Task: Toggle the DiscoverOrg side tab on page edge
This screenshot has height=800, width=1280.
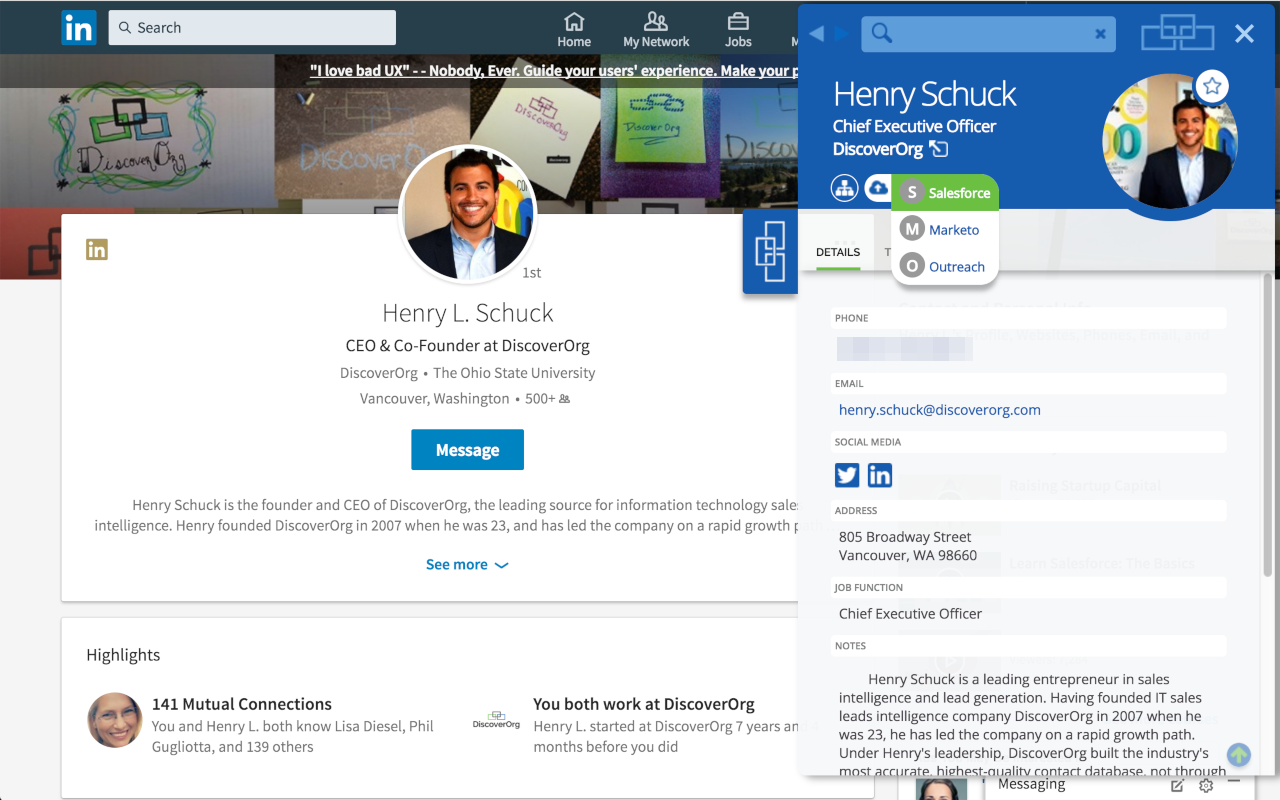Action: click(x=770, y=252)
